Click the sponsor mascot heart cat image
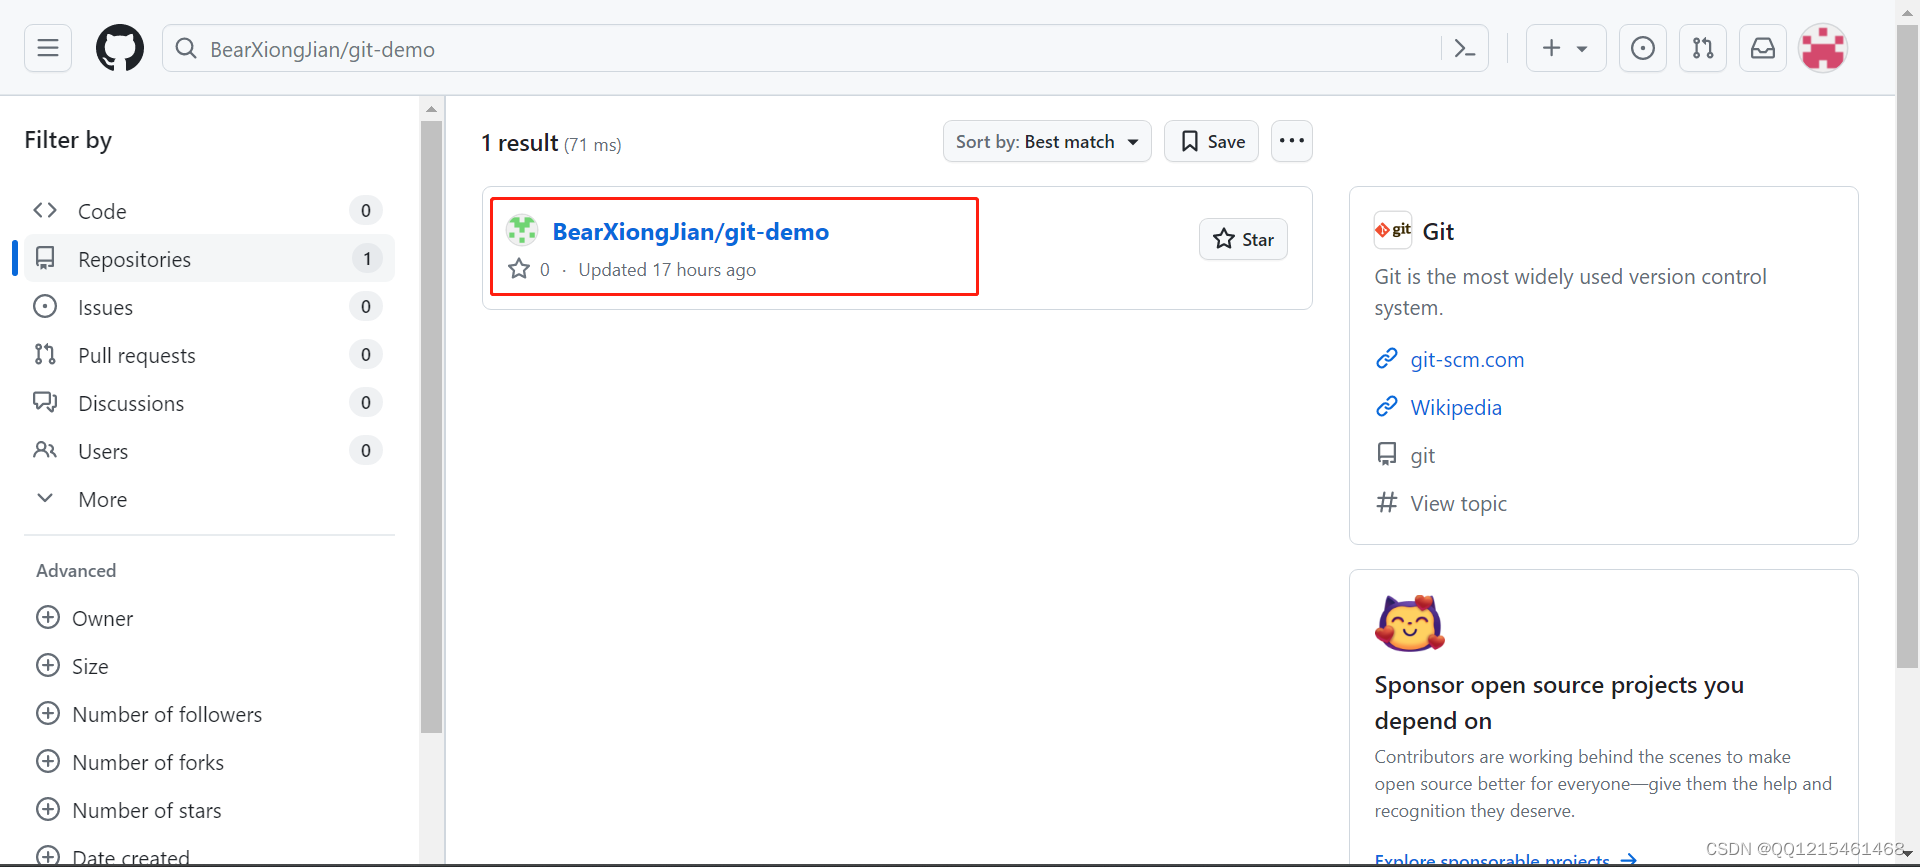 pyautogui.click(x=1410, y=623)
